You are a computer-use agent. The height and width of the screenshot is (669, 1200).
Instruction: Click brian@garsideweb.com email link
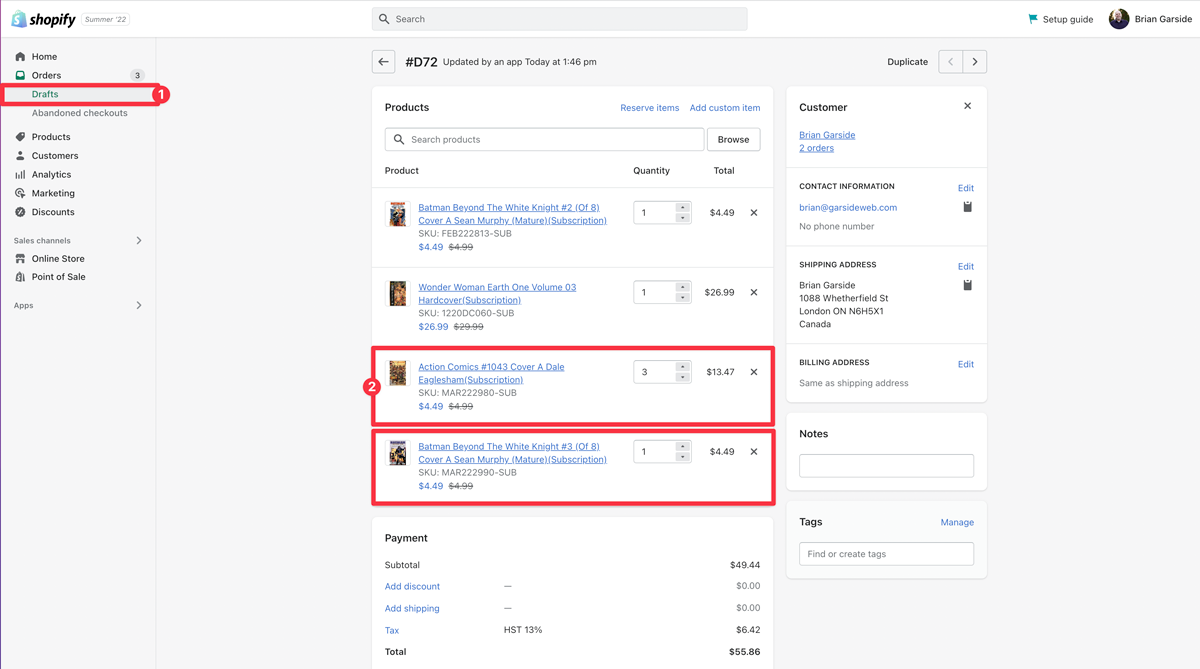tap(848, 208)
